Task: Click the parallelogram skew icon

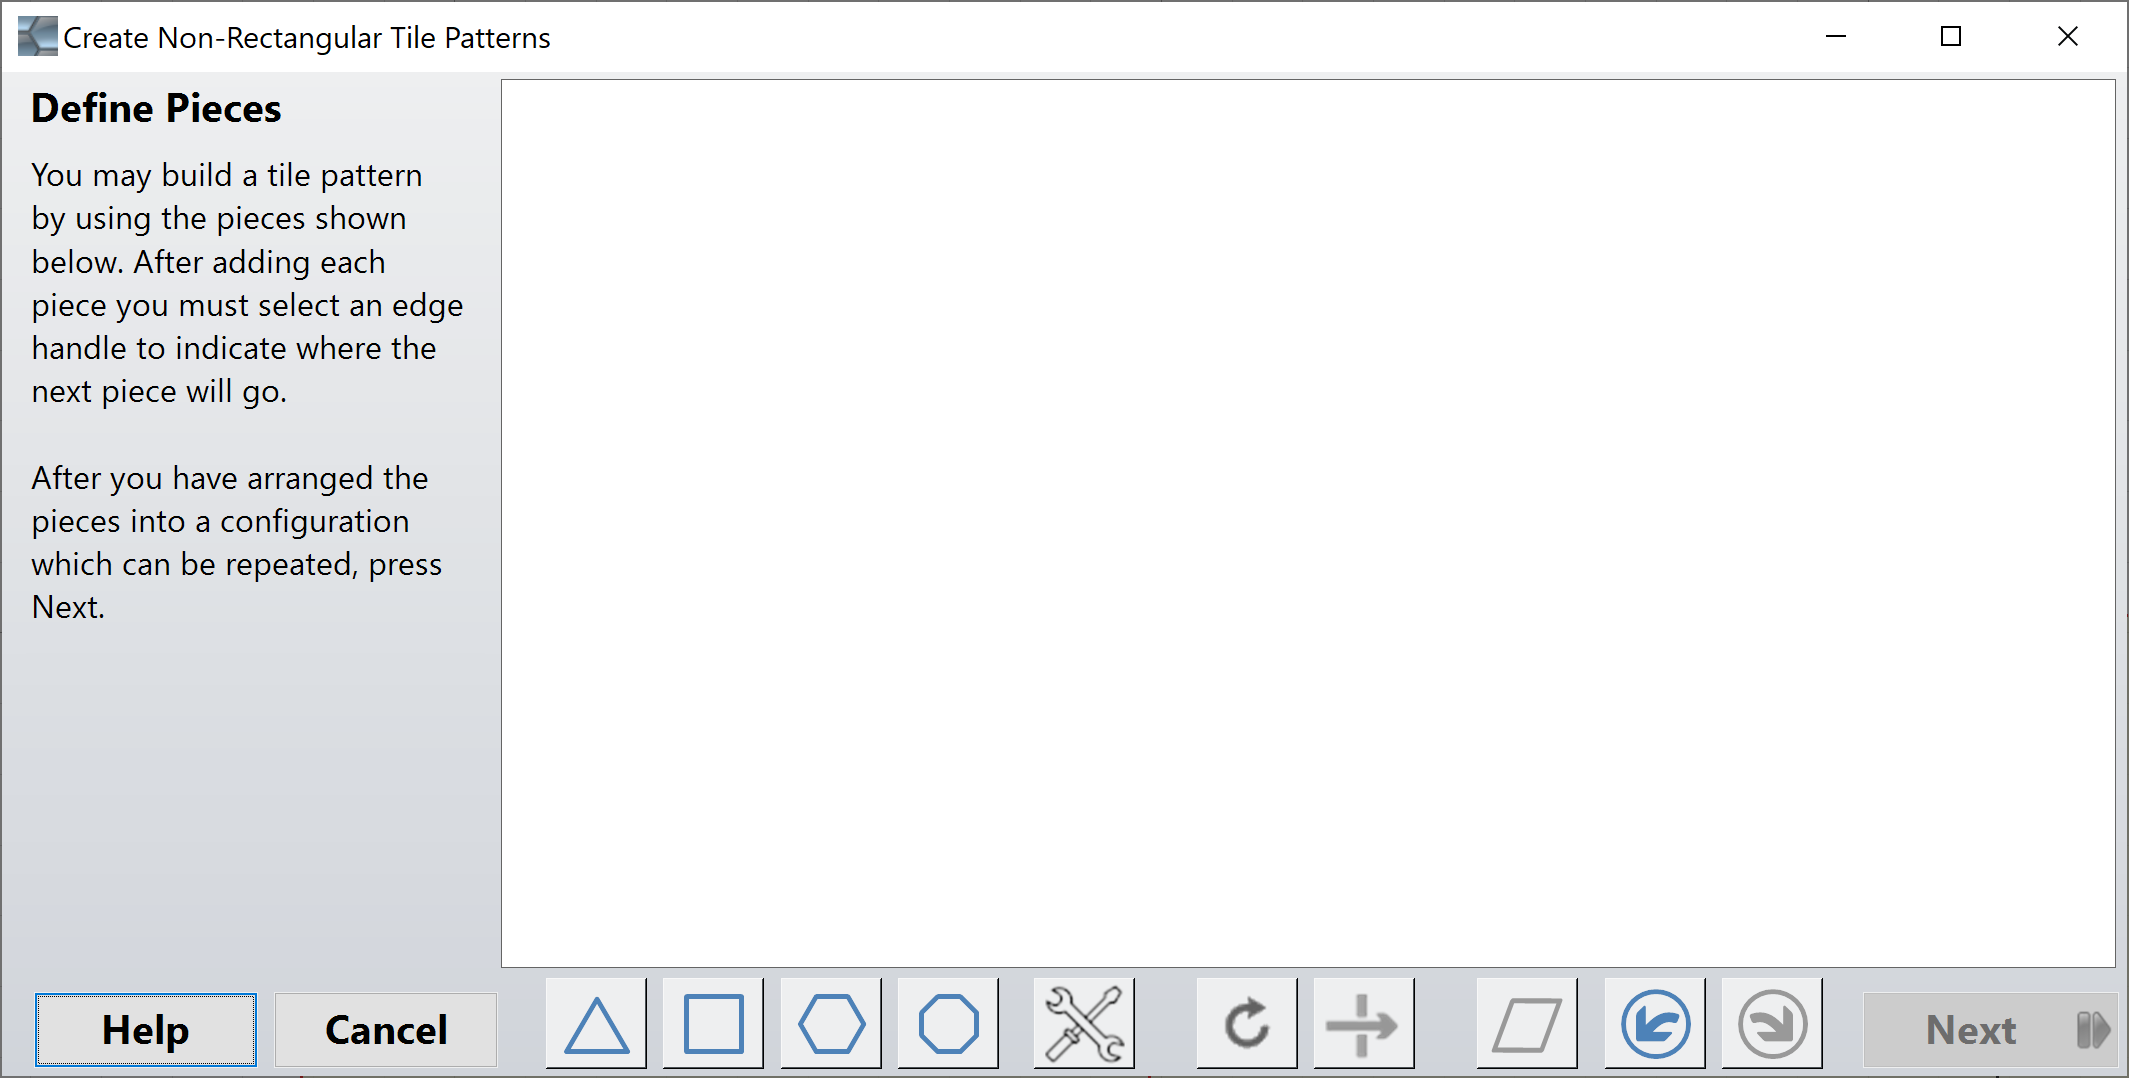Action: [x=1527, y=1024]
